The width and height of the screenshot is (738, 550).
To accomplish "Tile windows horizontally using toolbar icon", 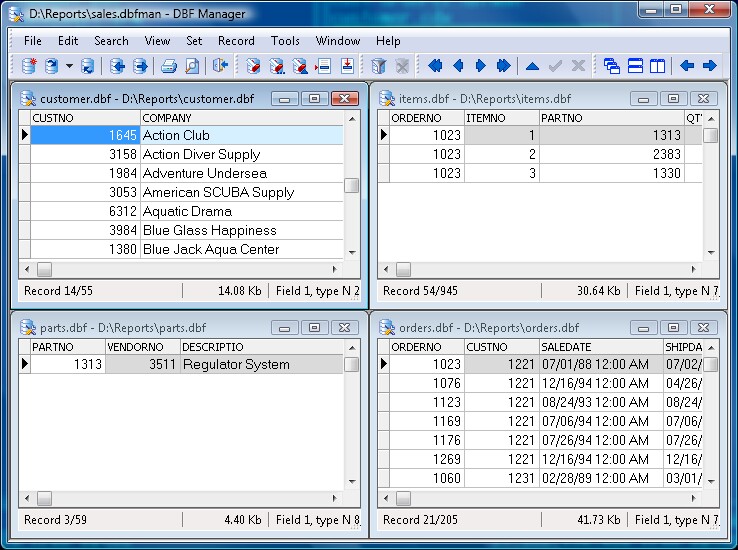I will coord(634,66).
